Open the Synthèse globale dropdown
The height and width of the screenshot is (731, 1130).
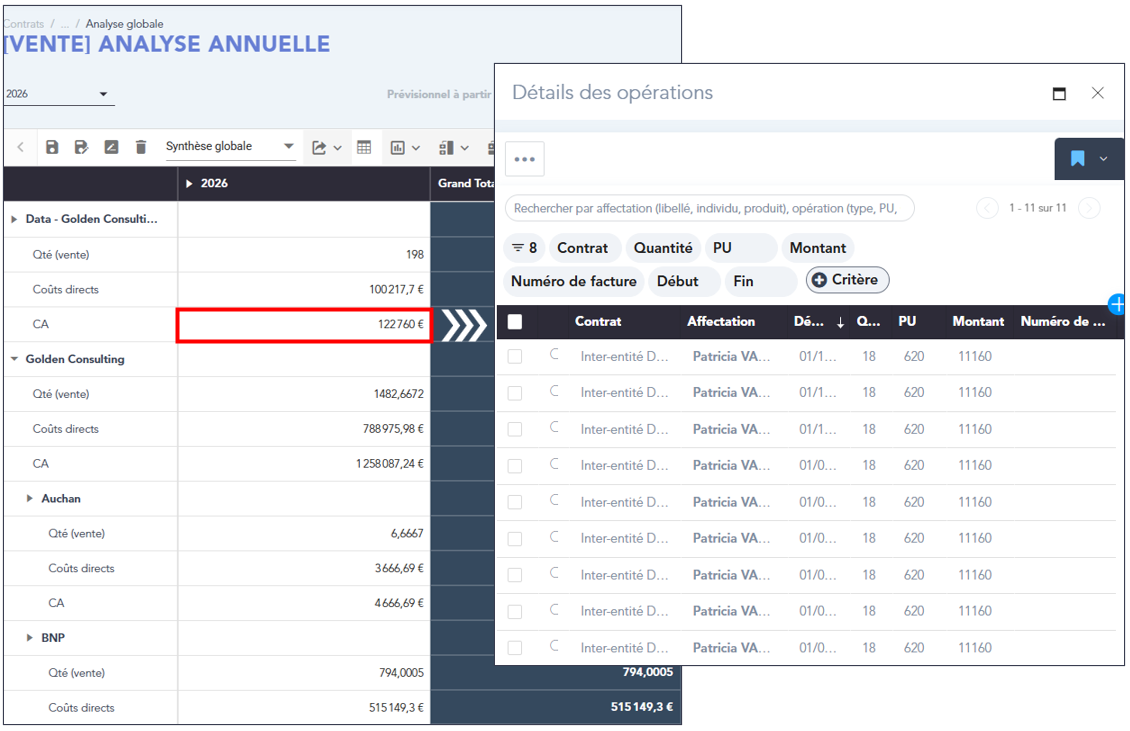pos(230,147)
